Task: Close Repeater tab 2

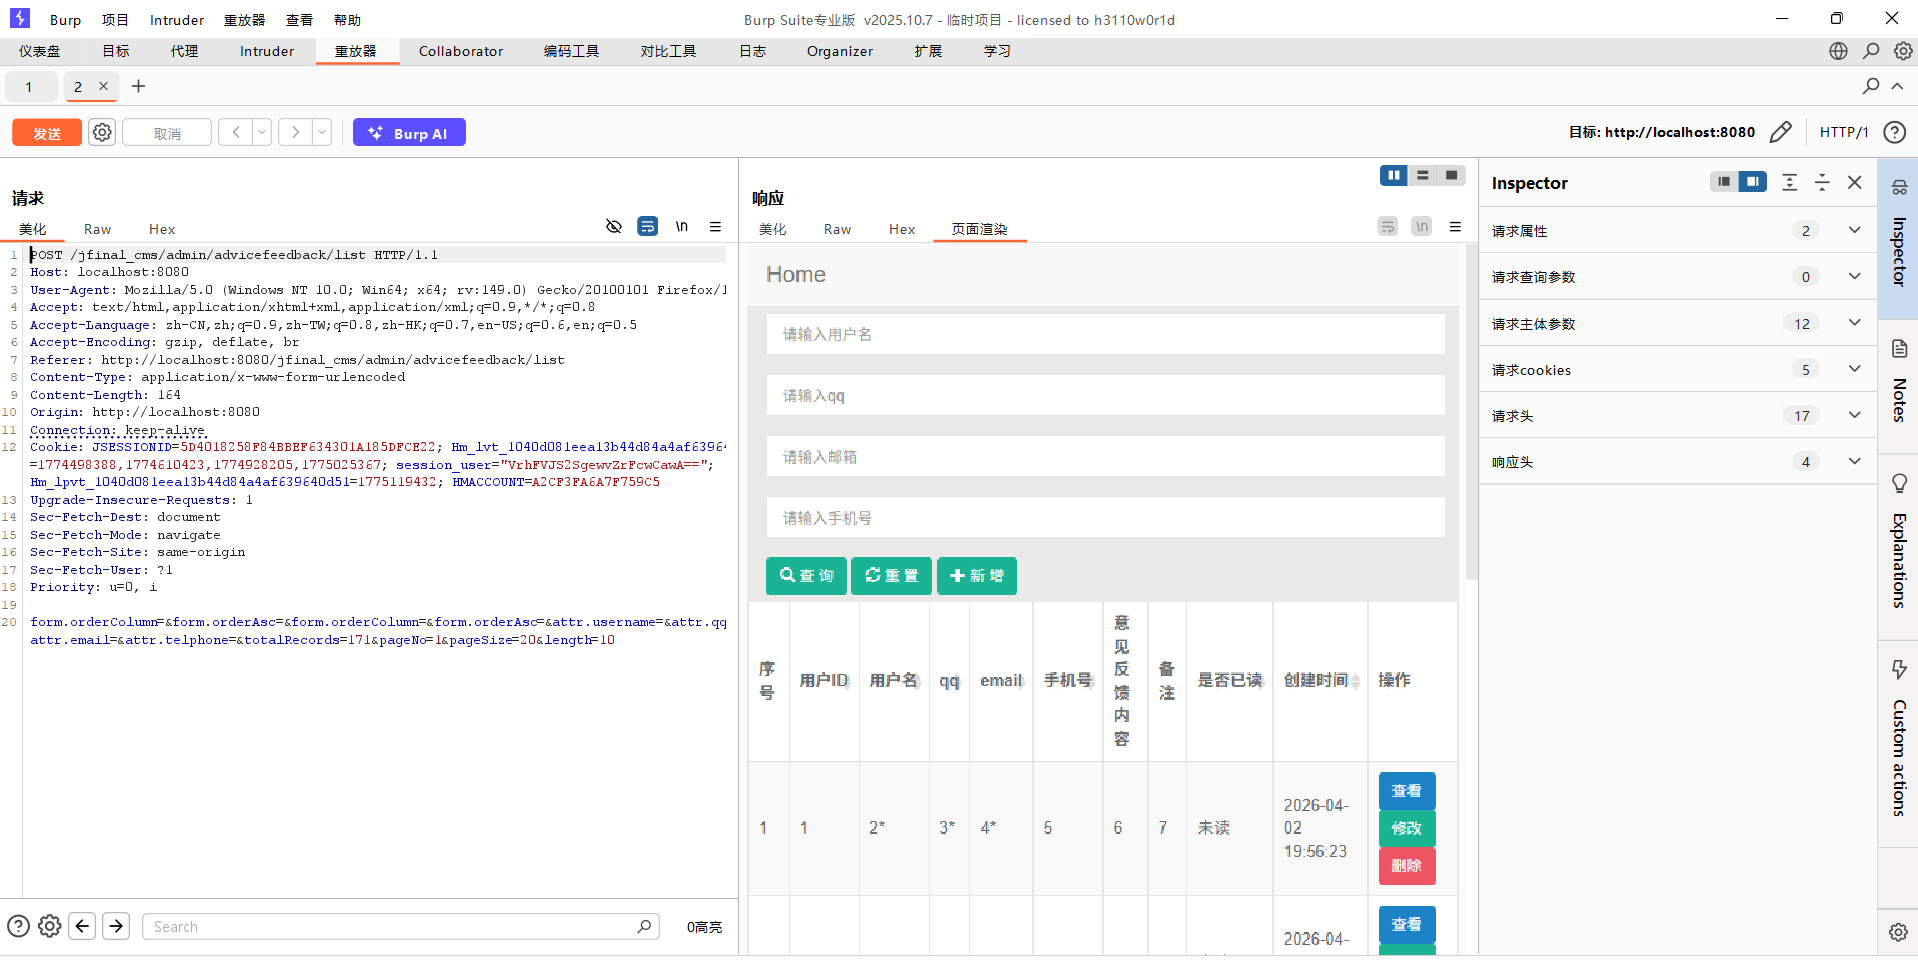Action: coord(103,86)
